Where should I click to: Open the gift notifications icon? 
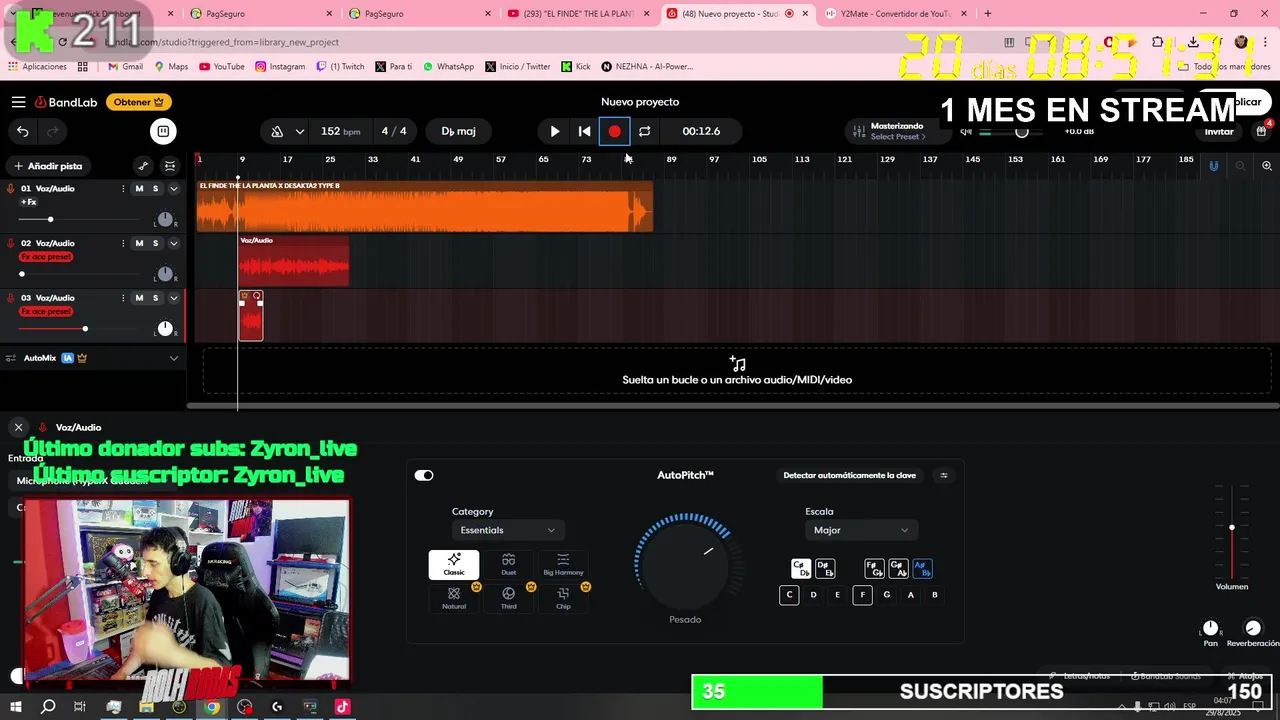coord(1261,131)
